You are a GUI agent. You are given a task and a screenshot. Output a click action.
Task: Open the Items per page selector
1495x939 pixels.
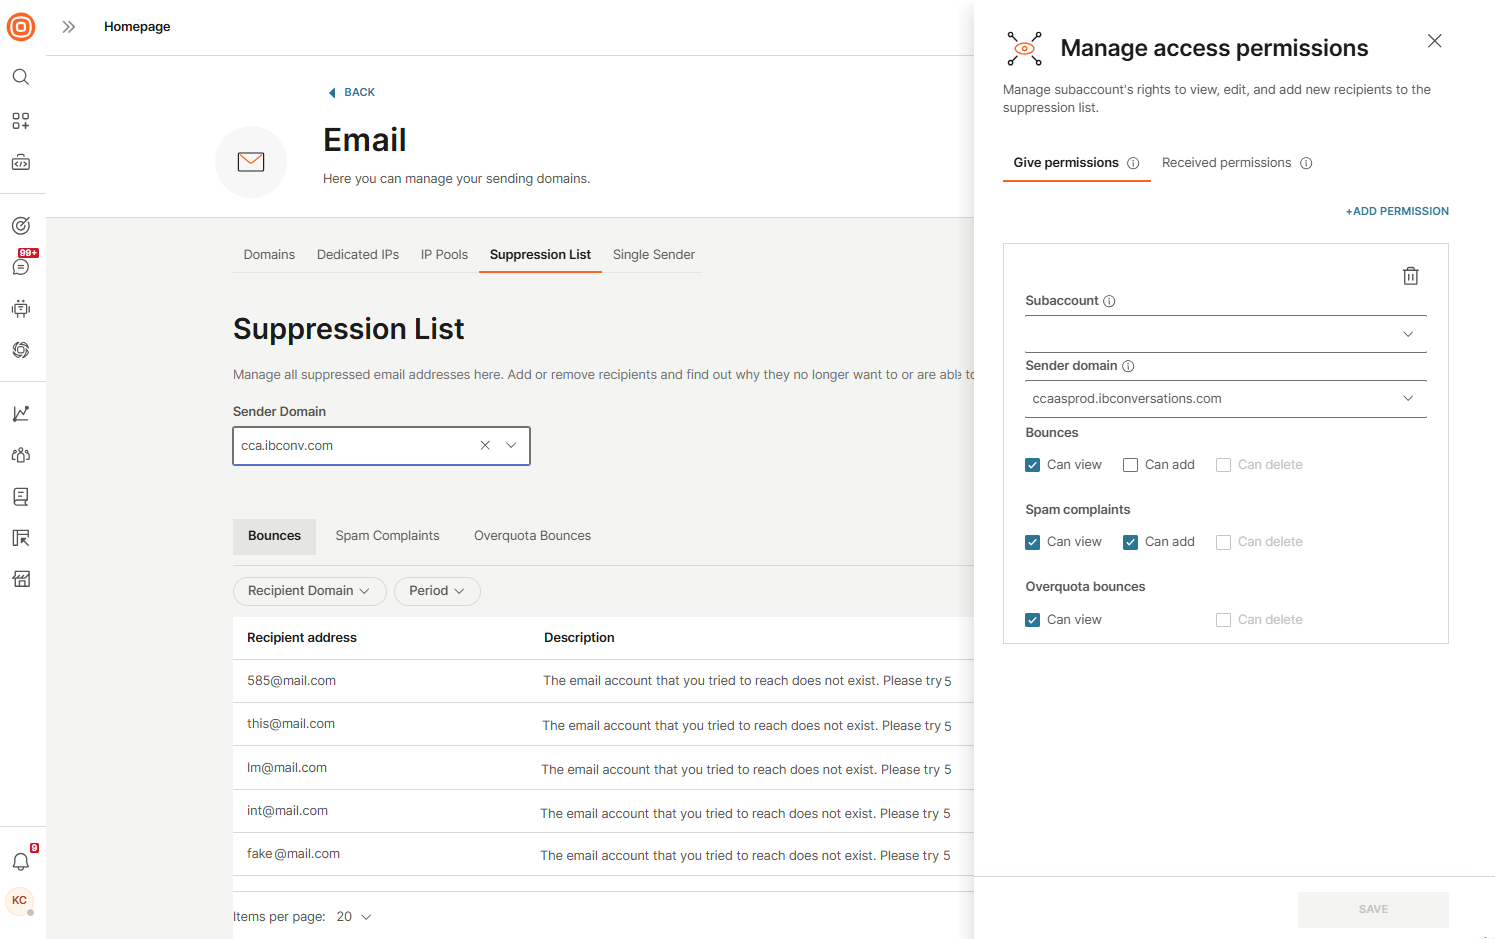point(353,916)
